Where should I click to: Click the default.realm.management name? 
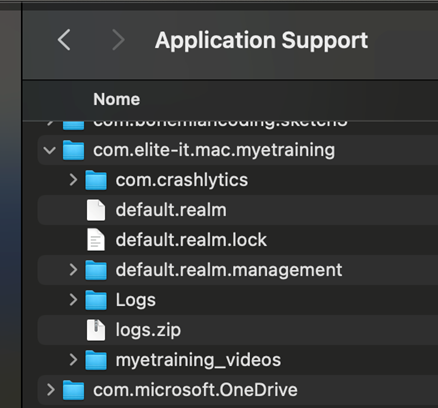(229, 270)
